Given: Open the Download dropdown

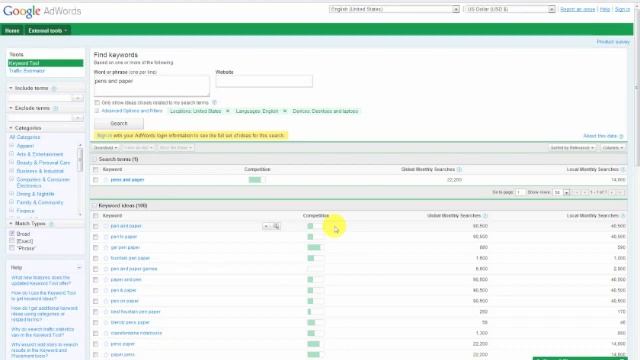Looking at the screenshot, I should 106,148.
